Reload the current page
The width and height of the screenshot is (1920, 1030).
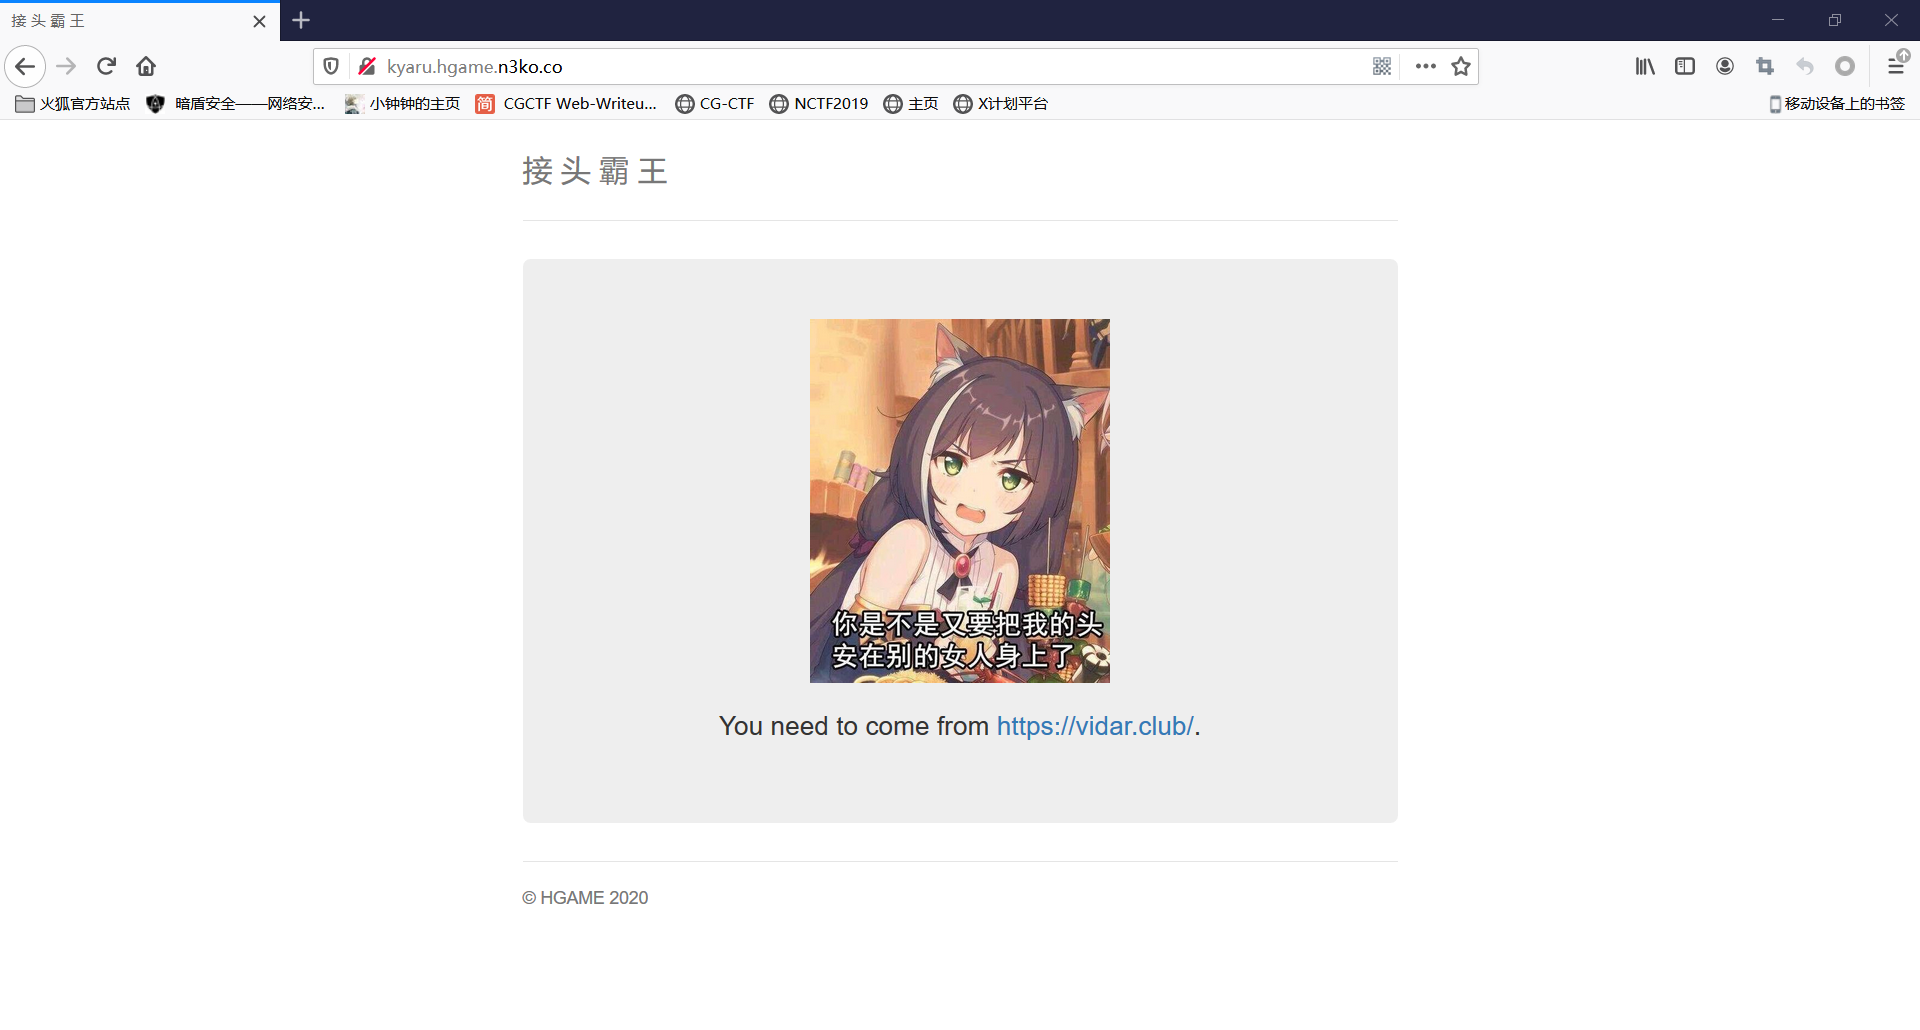106,66
